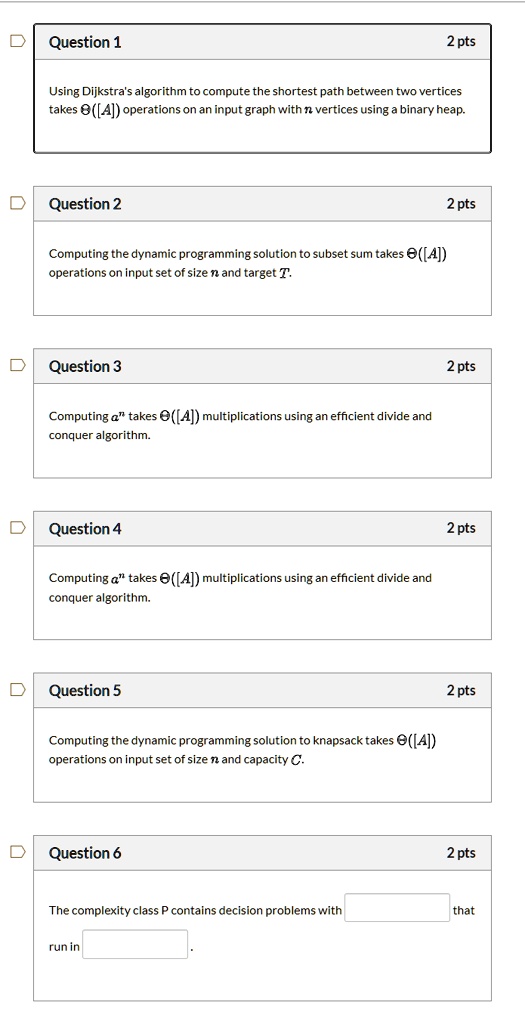Click the '2 pts' label on Question 1
The width and height of the screenshot is (525, 1024).
pyautogui.click(x=461, y=42)
